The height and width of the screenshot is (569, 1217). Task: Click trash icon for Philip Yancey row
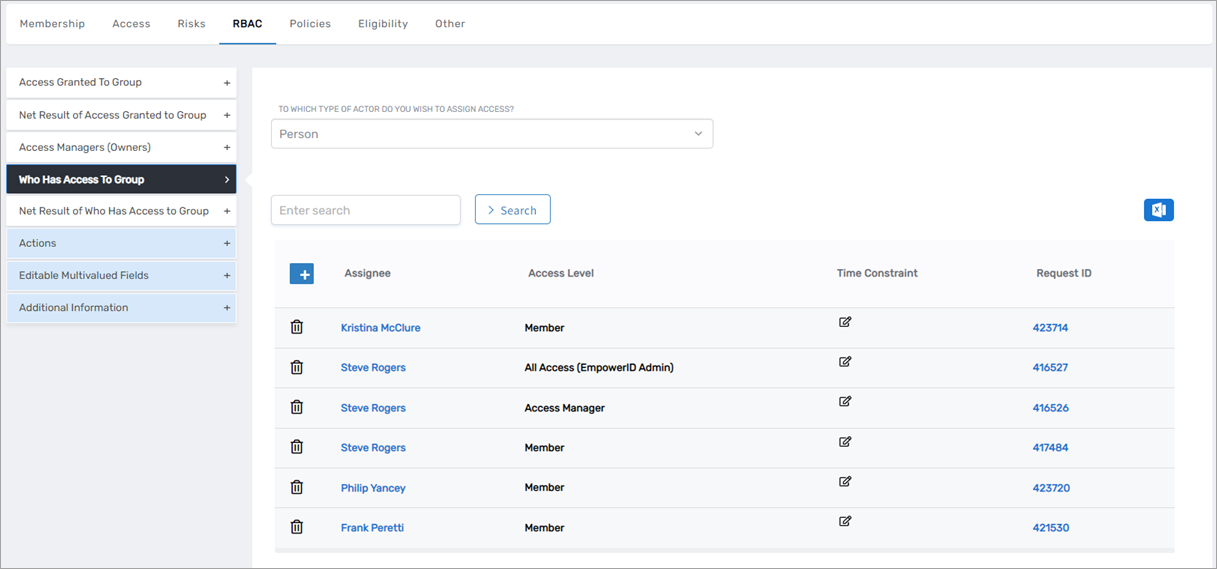coord(297,488)
